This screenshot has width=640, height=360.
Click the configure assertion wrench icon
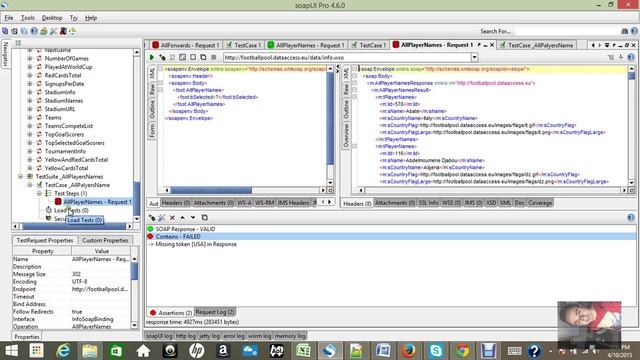pyautogui.click(x=162, y=218)
